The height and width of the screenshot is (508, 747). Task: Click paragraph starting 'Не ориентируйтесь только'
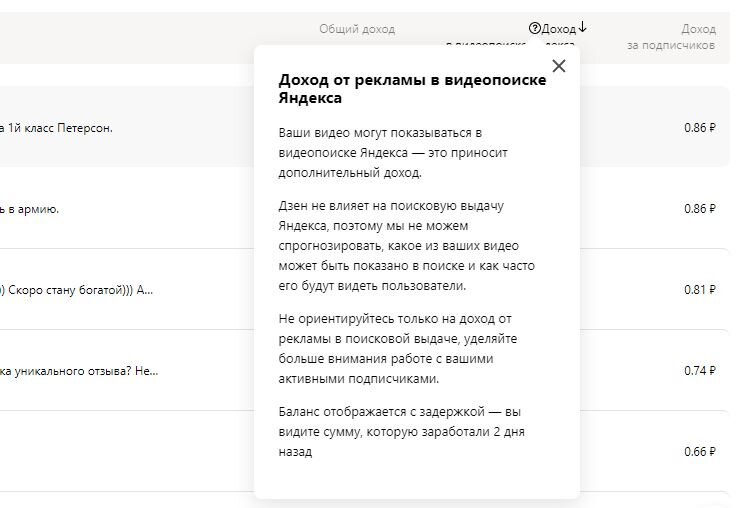pos(398,348)
